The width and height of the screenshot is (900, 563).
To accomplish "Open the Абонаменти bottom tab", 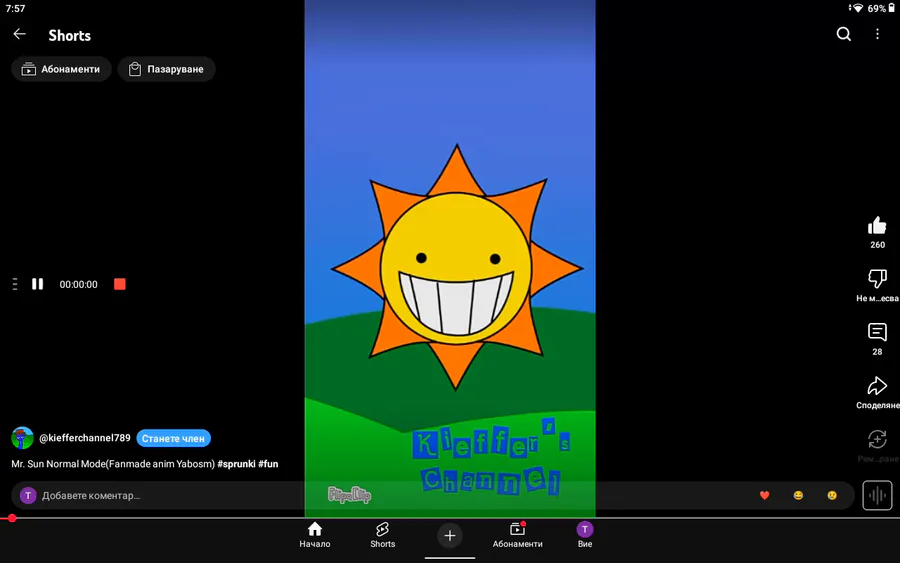I will coord(517,535).
